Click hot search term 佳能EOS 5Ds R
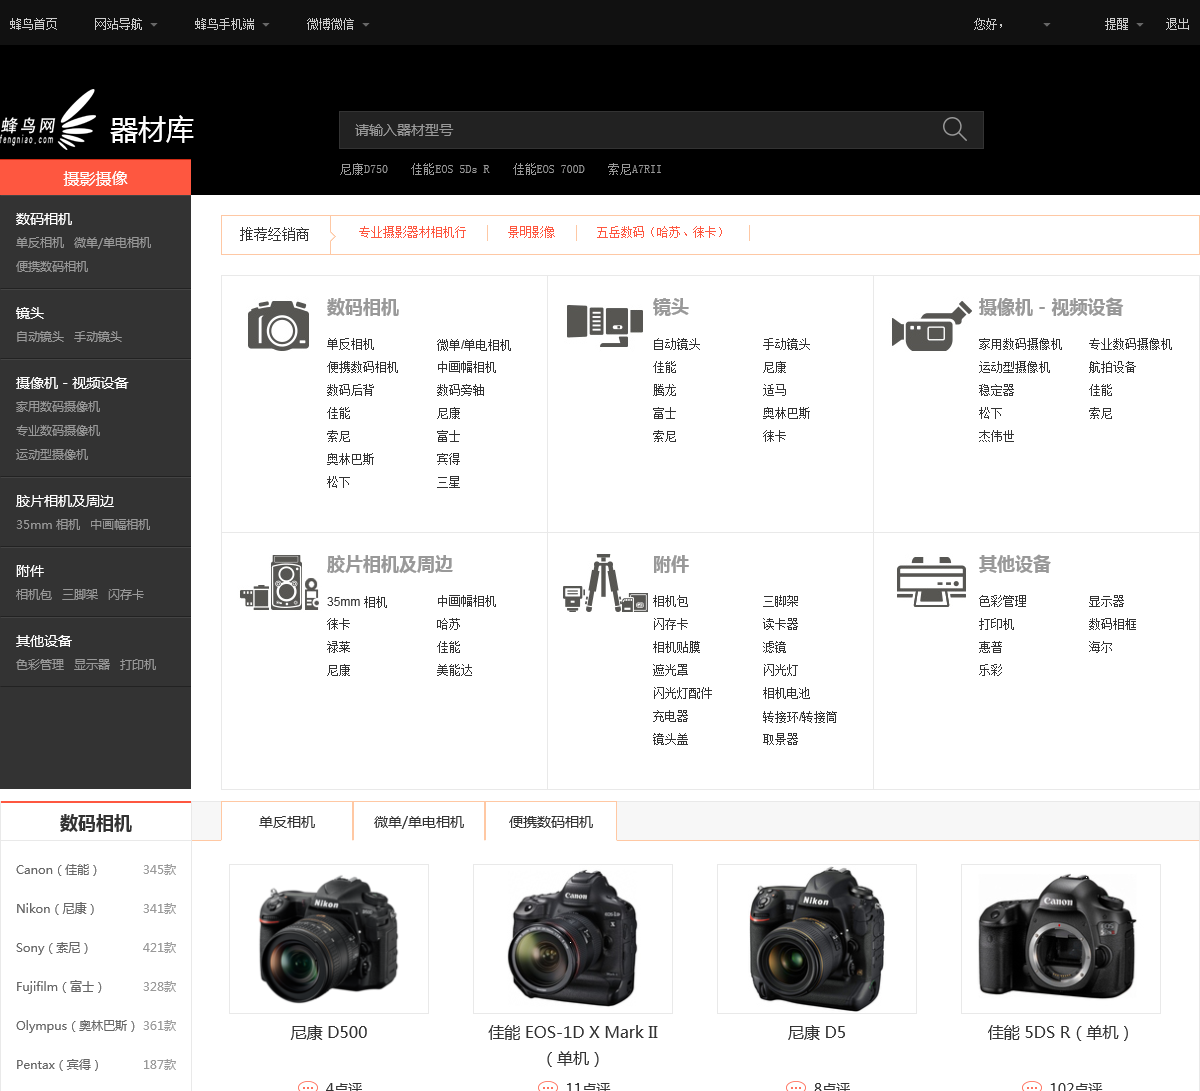Image resolution: width=1200 pixels, height=1091 pixels. click(450, 169)
